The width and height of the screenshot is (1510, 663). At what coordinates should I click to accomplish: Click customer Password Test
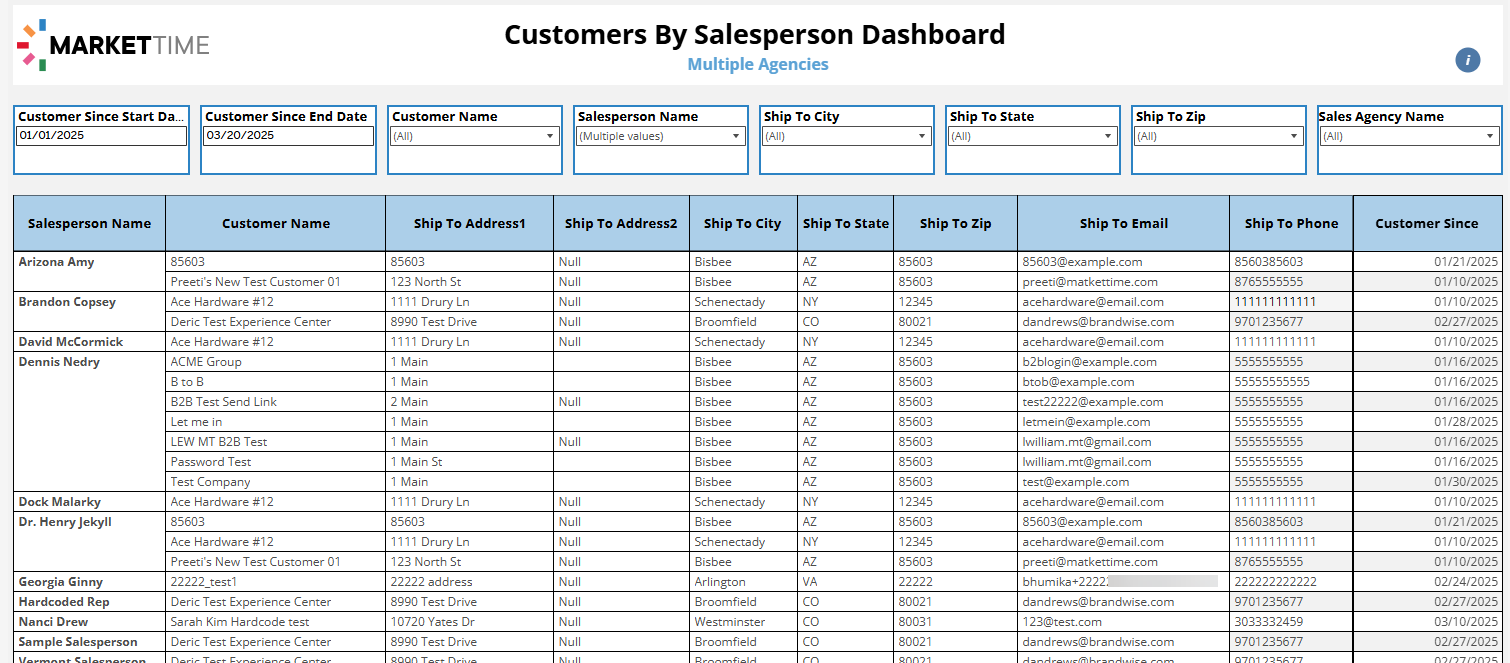(211, 462)
